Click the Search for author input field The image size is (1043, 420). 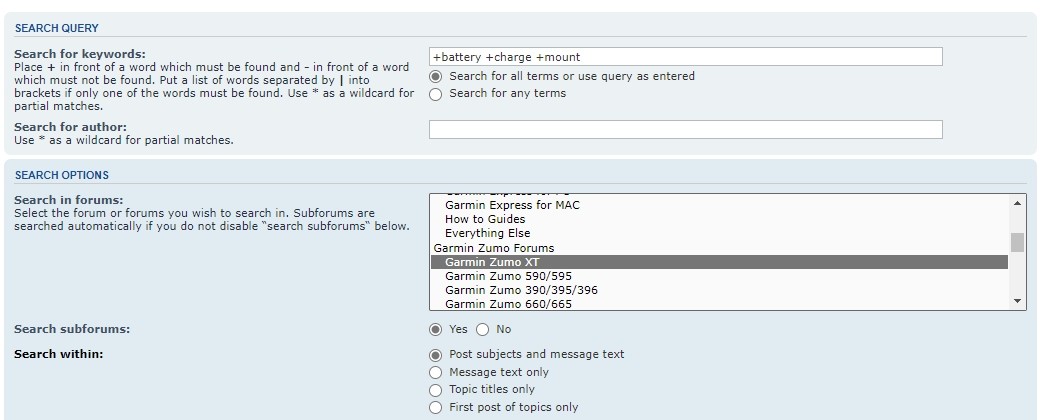[x=685, y=129]
